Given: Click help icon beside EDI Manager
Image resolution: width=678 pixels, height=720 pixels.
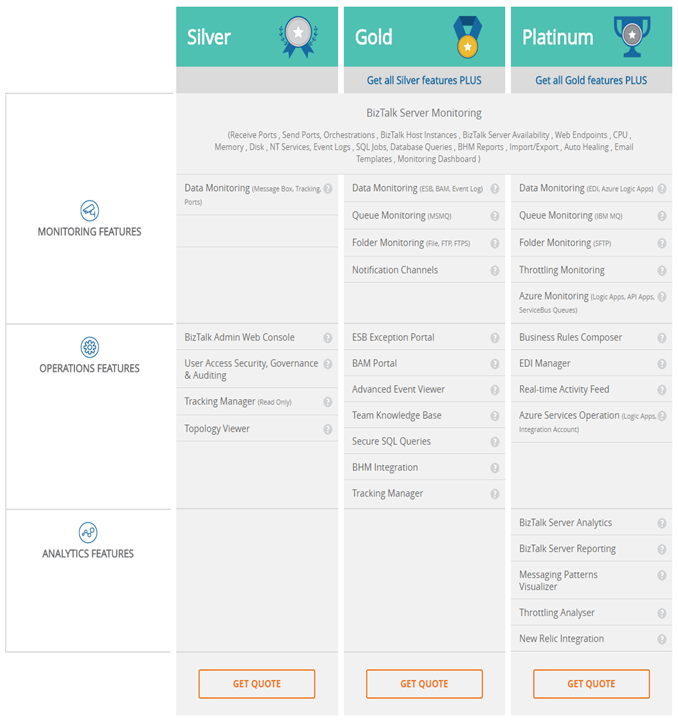Looking at the screenshot, I should pyautogui.click(x=662, y=364).
